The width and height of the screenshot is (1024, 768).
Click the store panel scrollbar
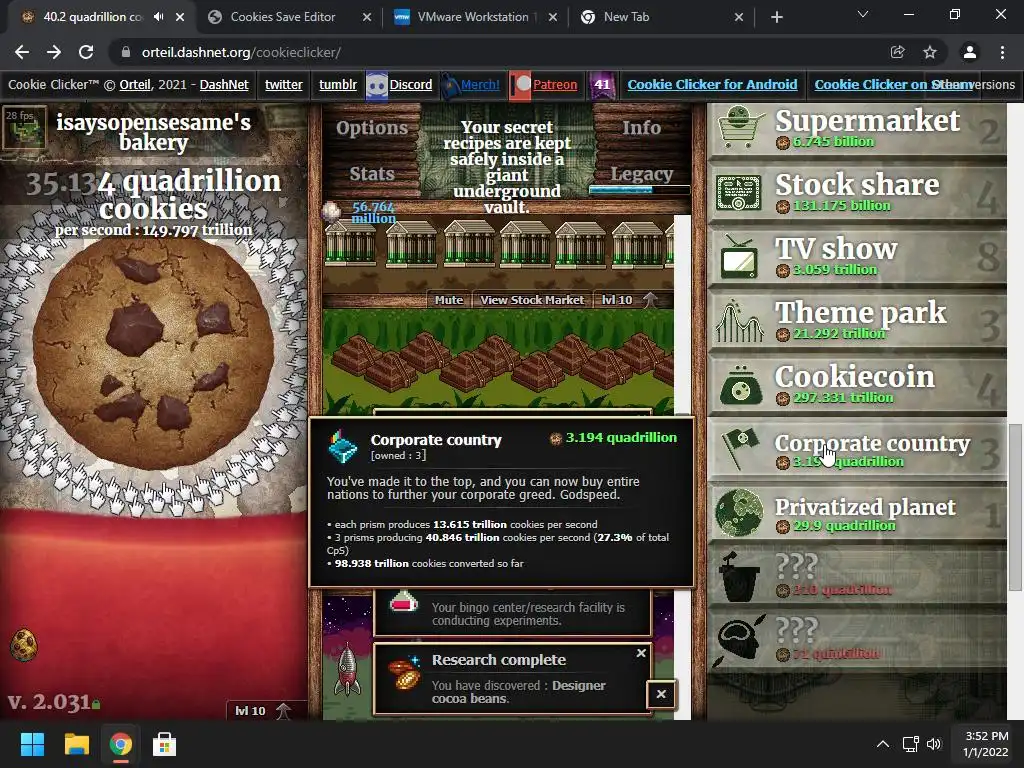click(1015, 507)
